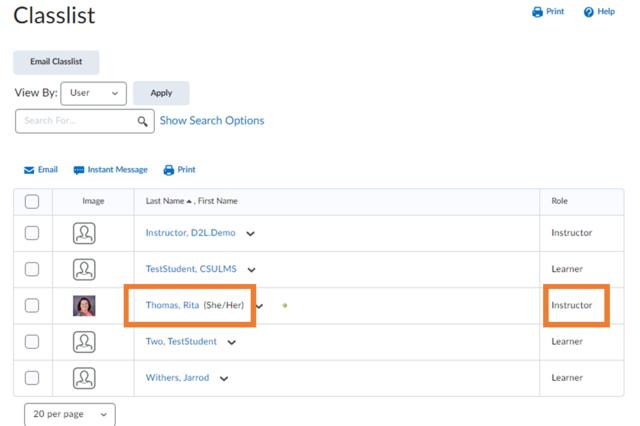Screen dimensions: 640x426
Task: Check the box for TestStudent, CSULMS
Action: 32,269
